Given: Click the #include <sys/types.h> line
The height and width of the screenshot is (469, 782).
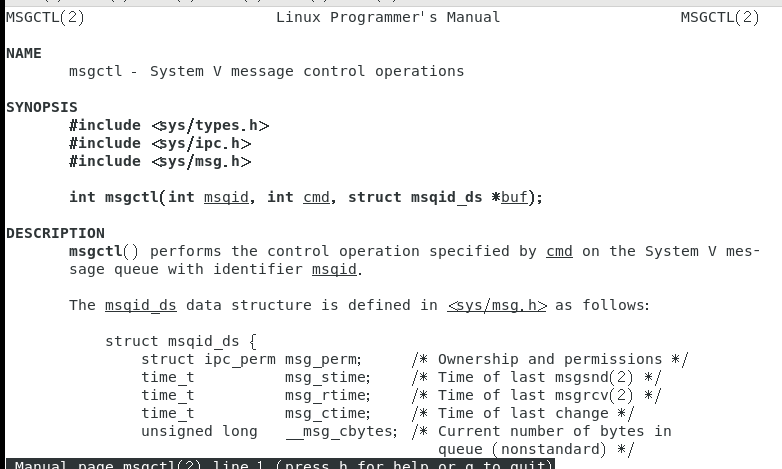Looking at the screenshot, I should point(169,125).
